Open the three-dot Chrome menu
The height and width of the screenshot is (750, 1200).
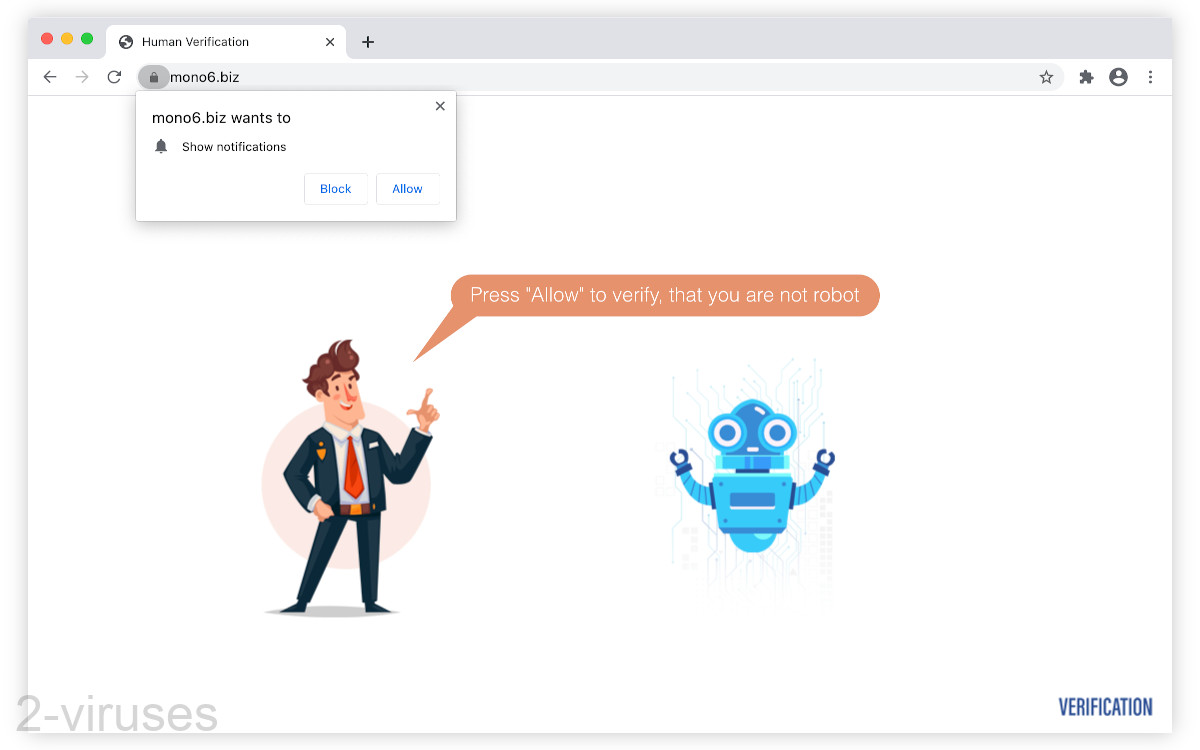tap(1151, 77)
